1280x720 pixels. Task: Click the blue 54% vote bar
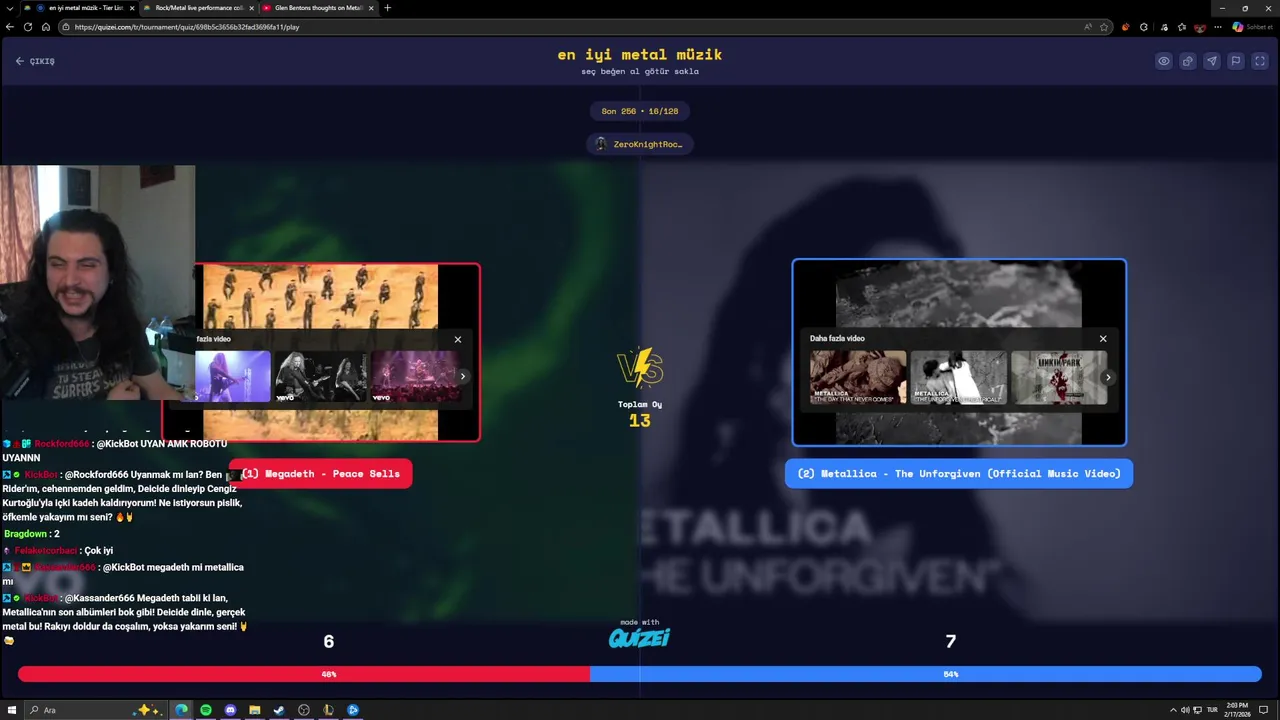[x=926, y=674]
